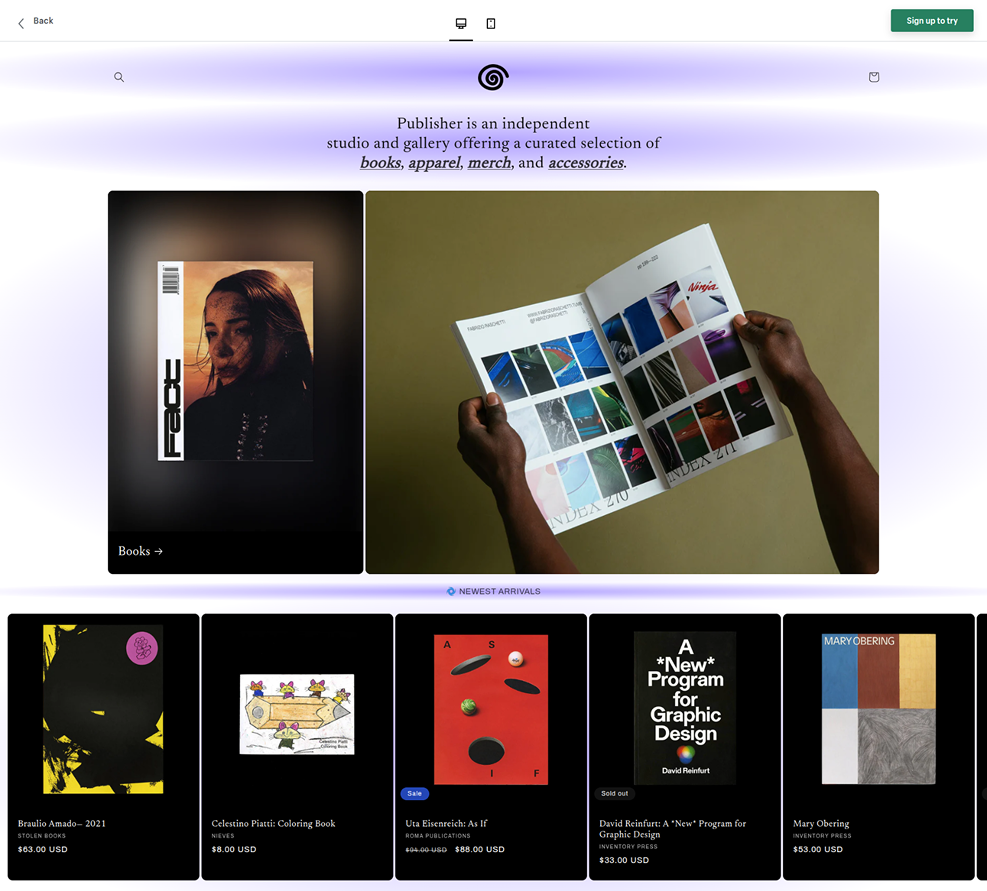Click the Books arrow link on the cover tile
Image resolution: width=987 pixels, height=891 pixels.
(x=139, y=551)
